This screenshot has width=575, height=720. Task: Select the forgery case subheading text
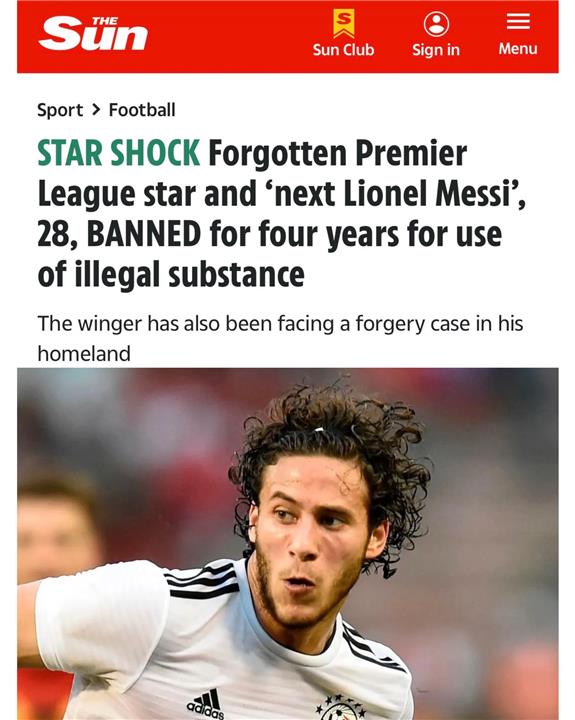(x=280, y=338)
